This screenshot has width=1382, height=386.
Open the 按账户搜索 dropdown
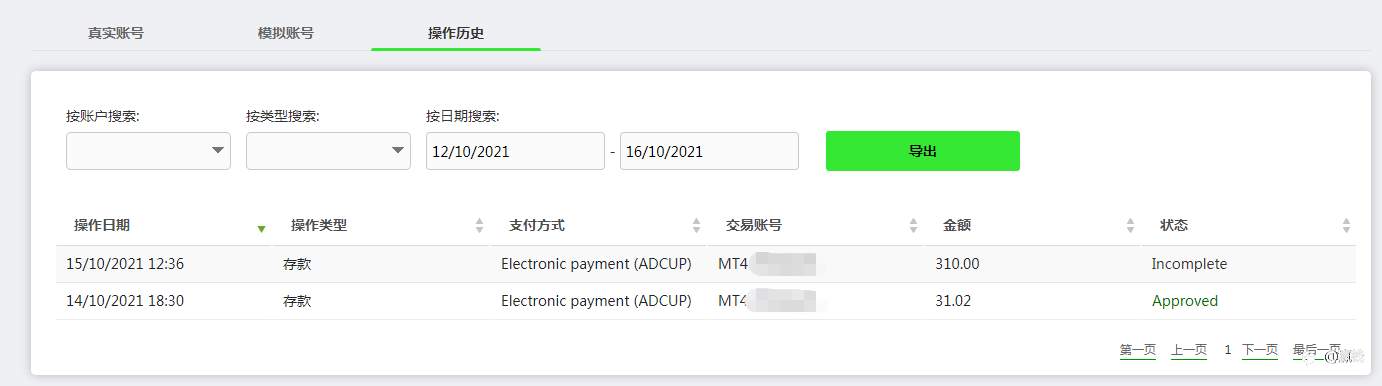(x=148, y=151)
